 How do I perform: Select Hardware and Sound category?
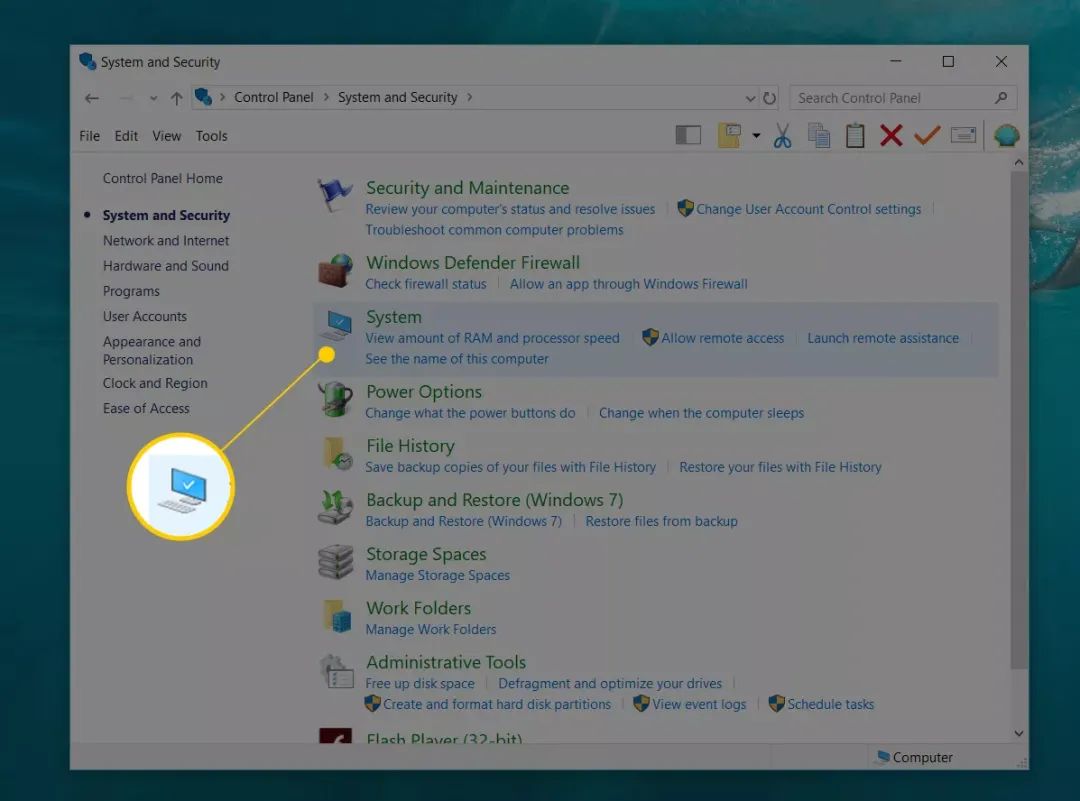click(166, 266)
